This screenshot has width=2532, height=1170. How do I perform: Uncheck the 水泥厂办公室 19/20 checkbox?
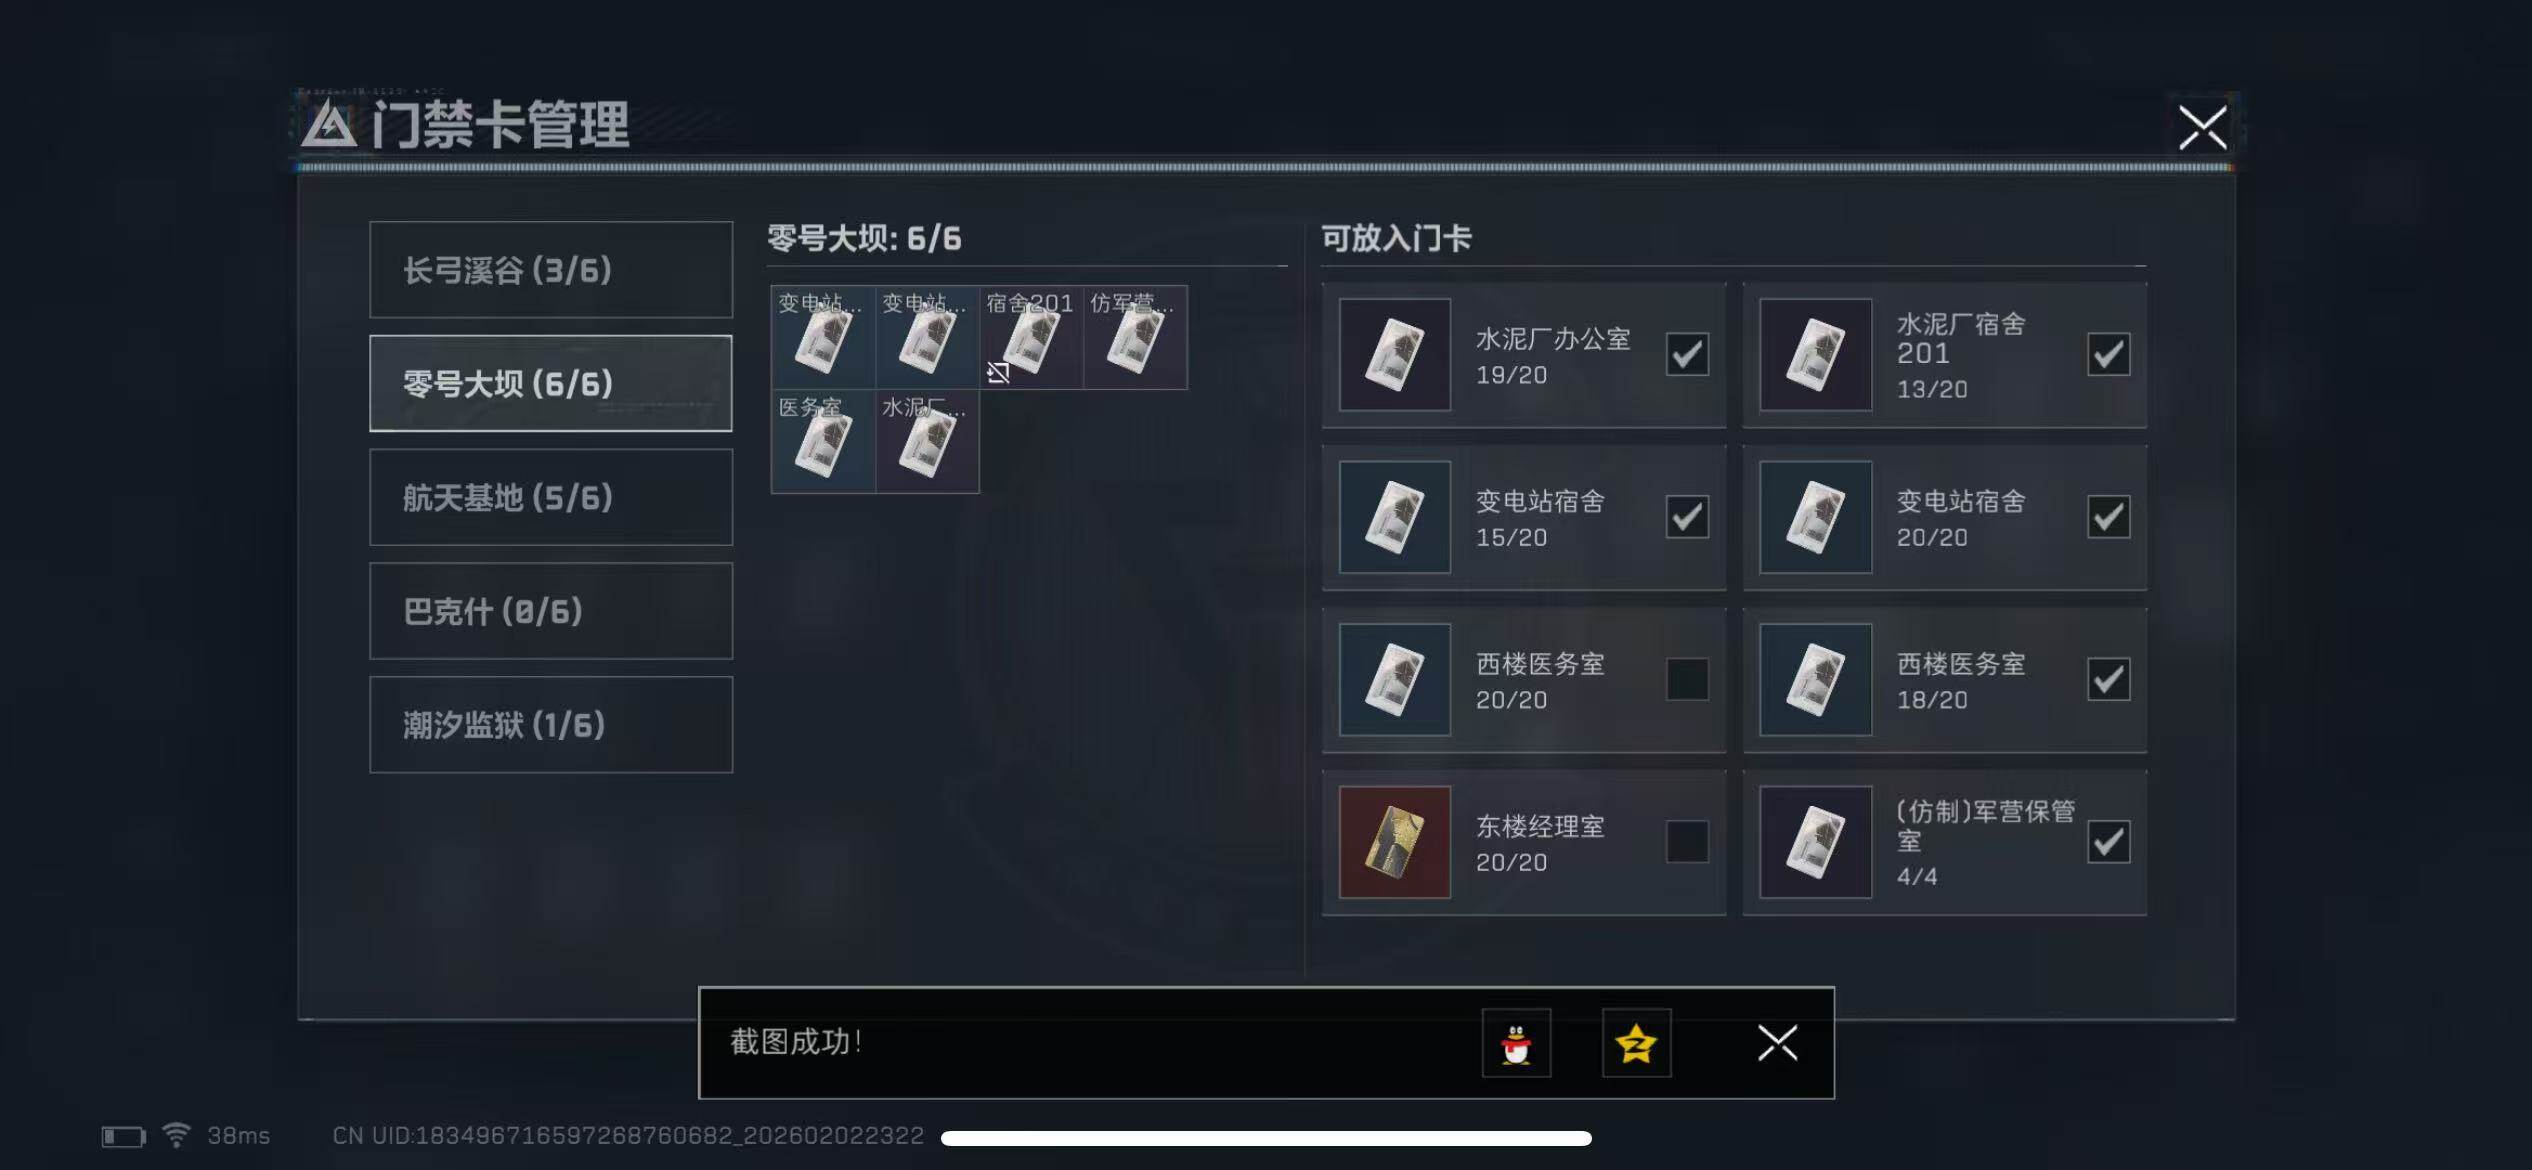(1687, 354)
